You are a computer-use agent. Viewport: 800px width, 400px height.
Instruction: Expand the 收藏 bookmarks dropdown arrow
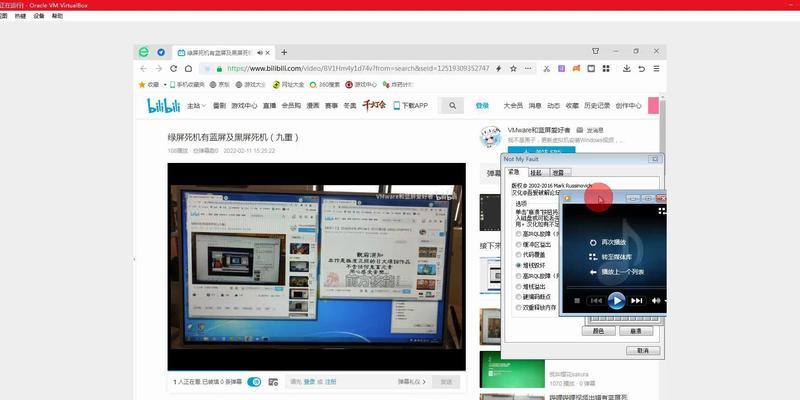(x=165, y=85)
